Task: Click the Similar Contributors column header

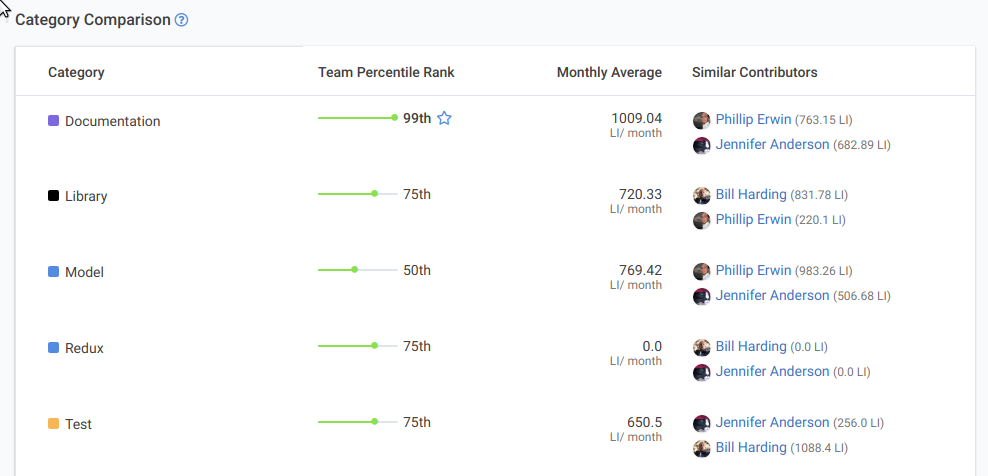Action: (x=754, y=72)
